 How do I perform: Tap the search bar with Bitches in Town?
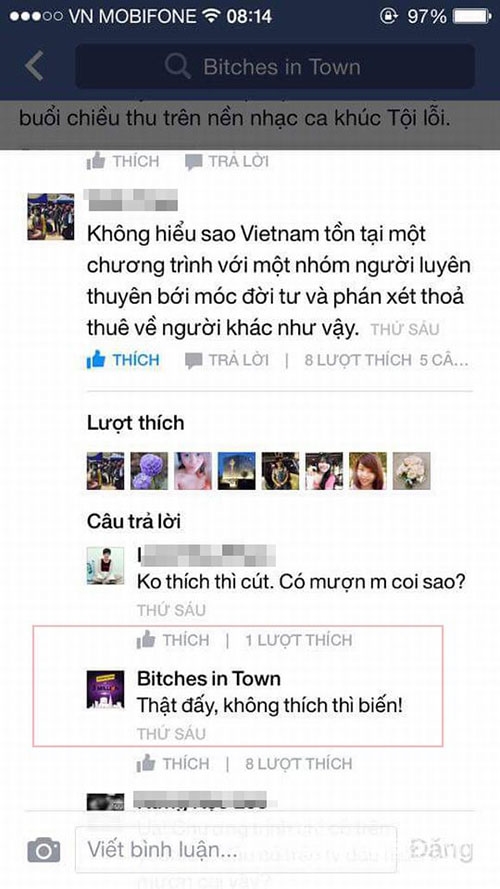276,67
